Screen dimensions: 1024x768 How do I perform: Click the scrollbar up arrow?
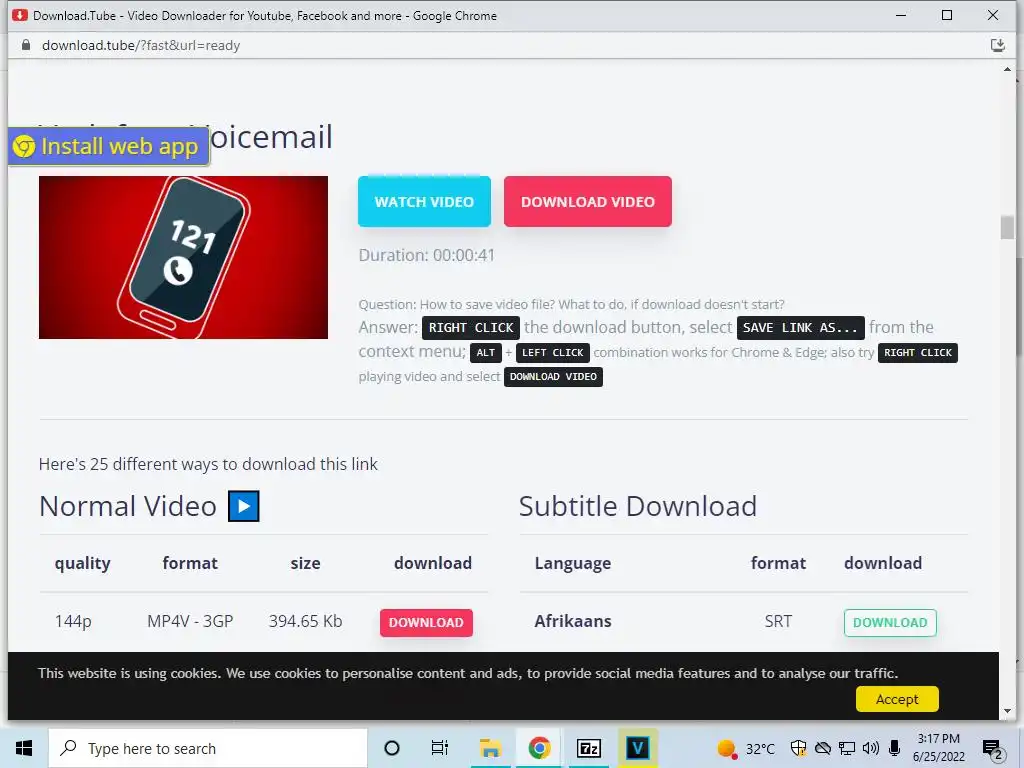[x=1007, y=69]
